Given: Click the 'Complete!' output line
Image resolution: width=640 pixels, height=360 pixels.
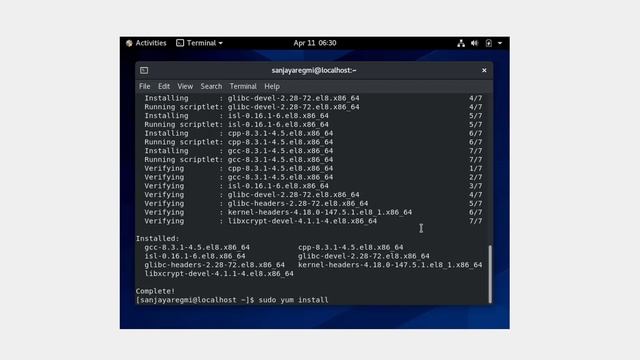Looking at the screenshot, I should click(x=155, y=291).
